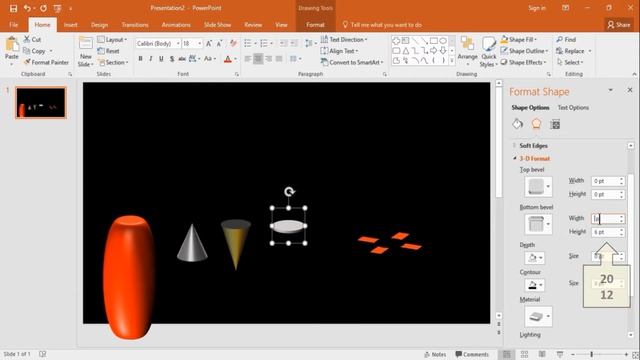
Task: Click the Paste clipboard icon
Action: pyautogui.click(x=12, y=44)
